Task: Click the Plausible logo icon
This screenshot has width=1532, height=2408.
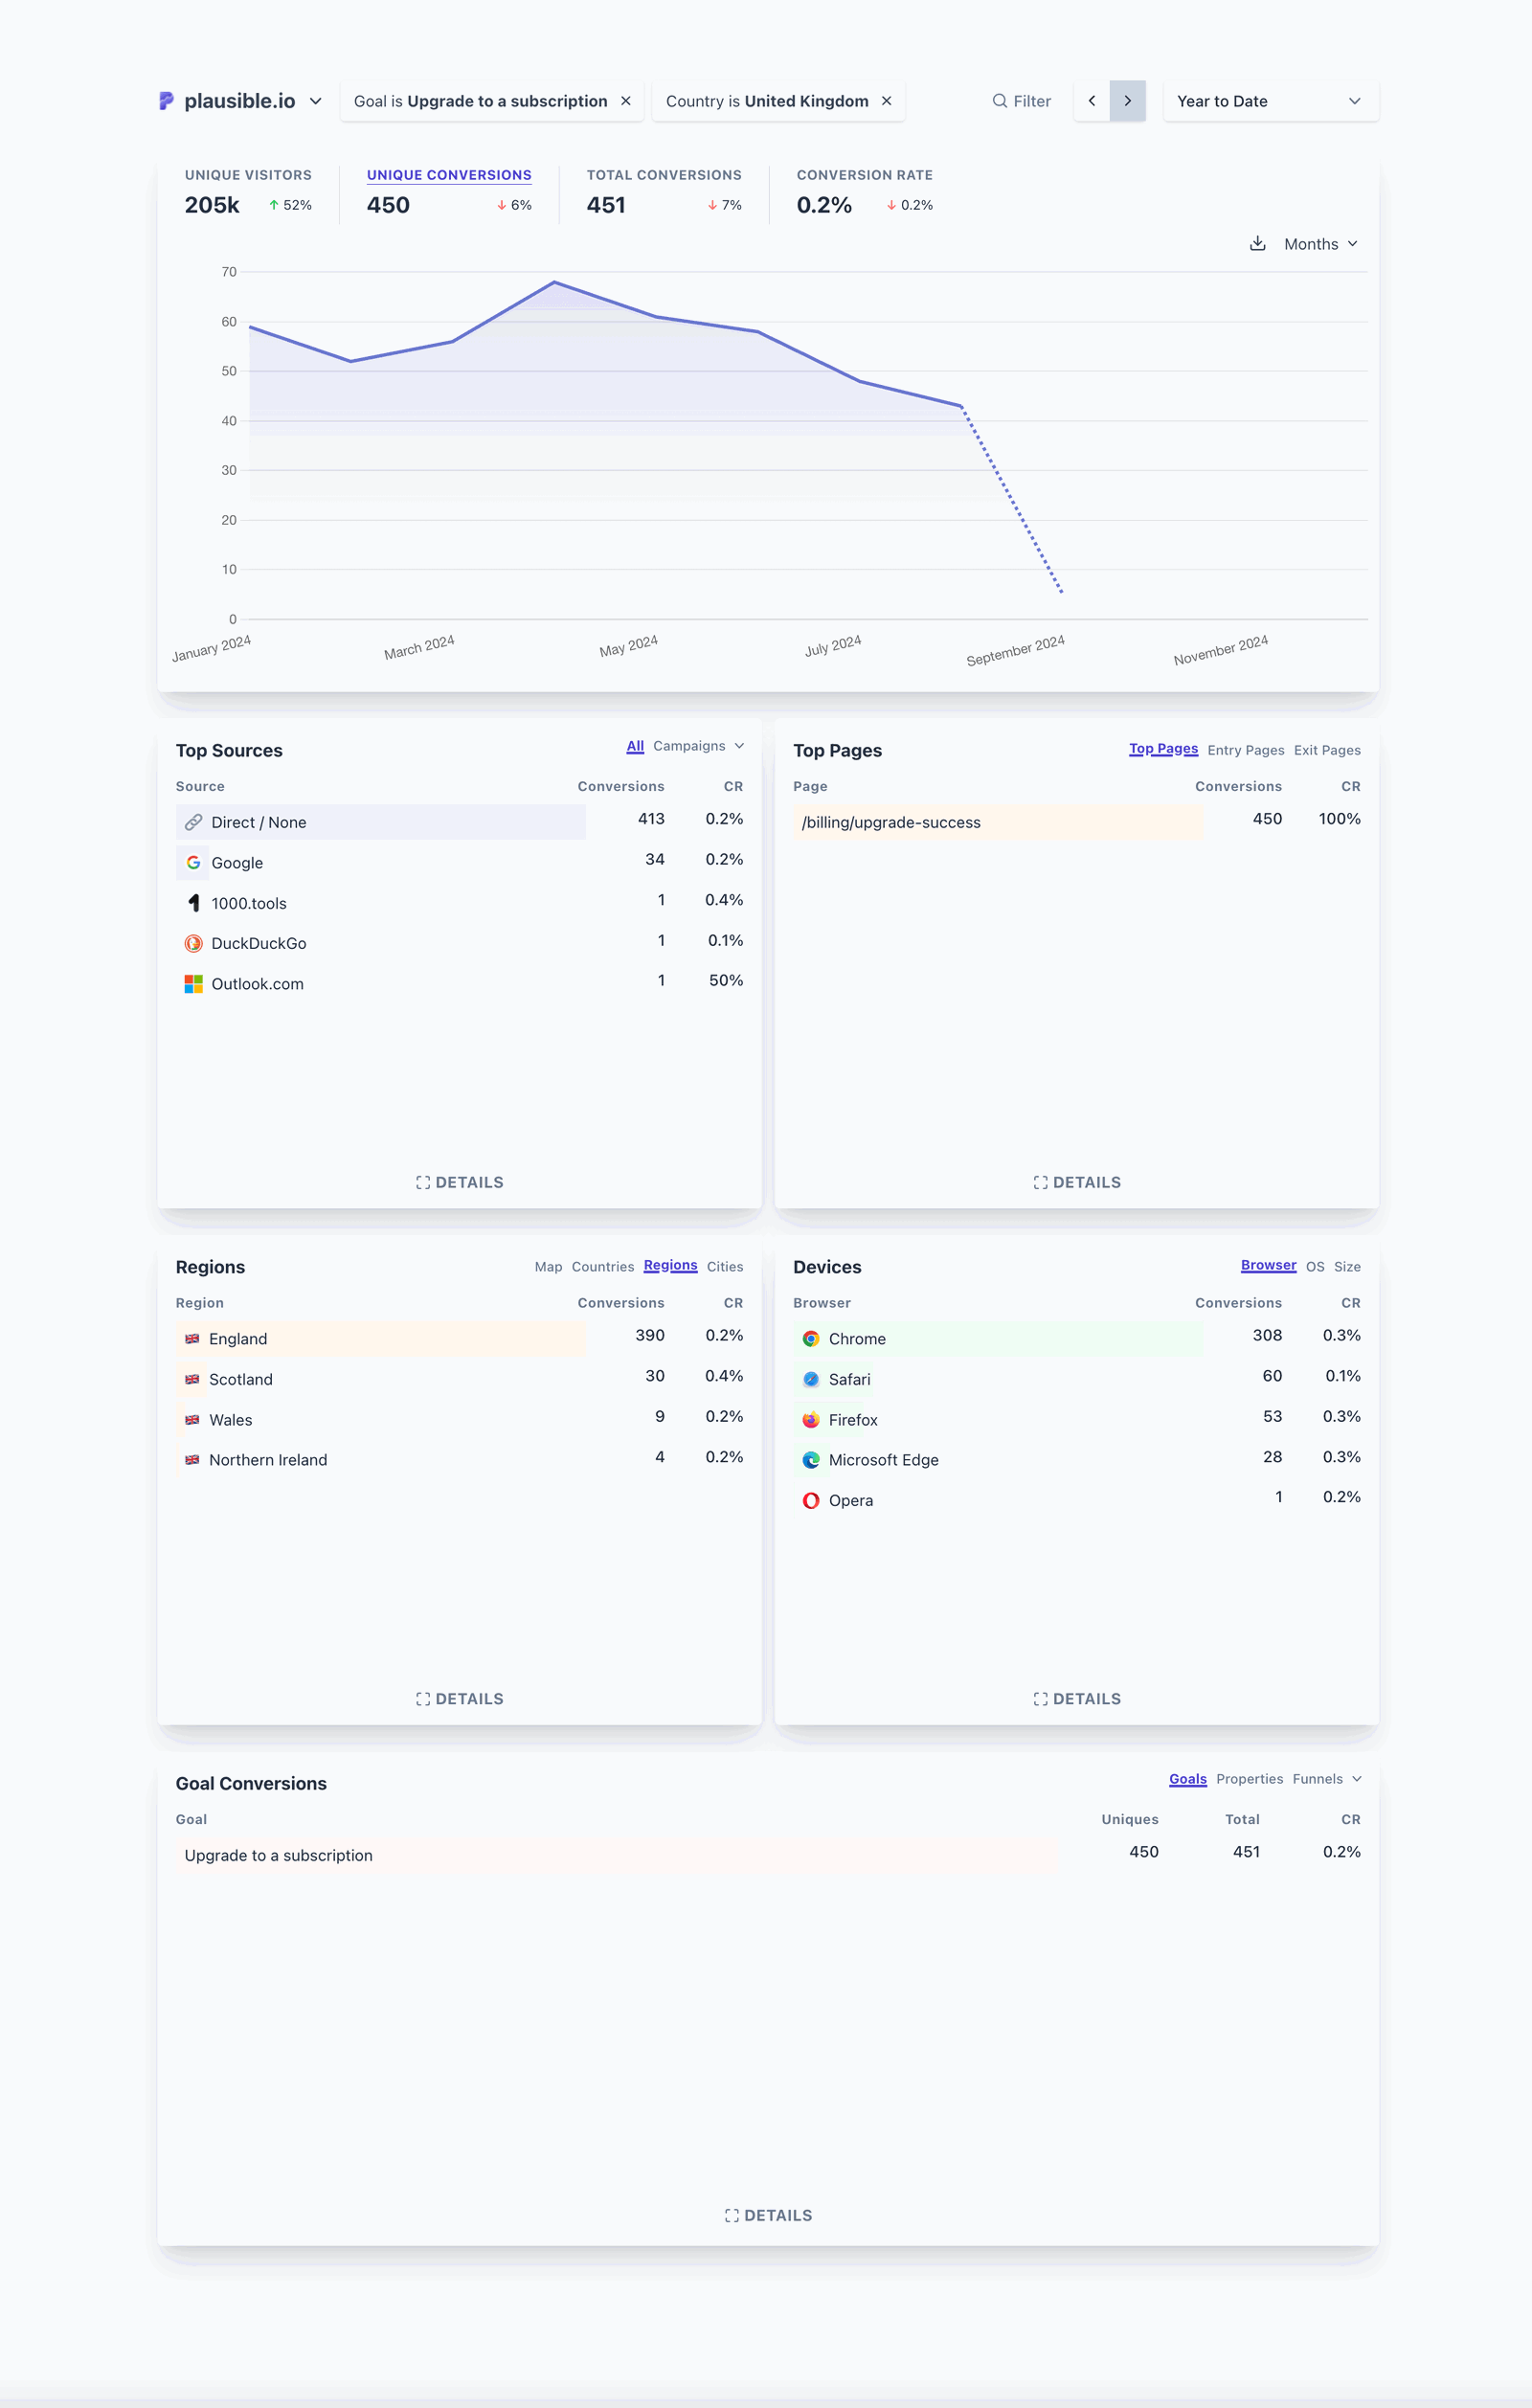Action: (x=166, y=101)
